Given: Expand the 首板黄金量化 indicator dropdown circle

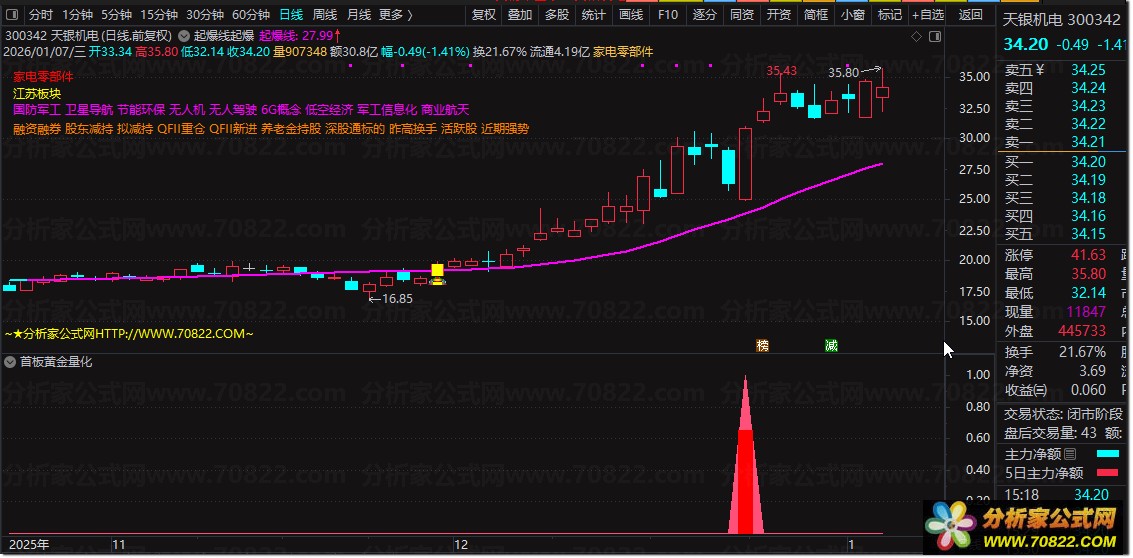Looking at the screenshot, I should [10, 362].
